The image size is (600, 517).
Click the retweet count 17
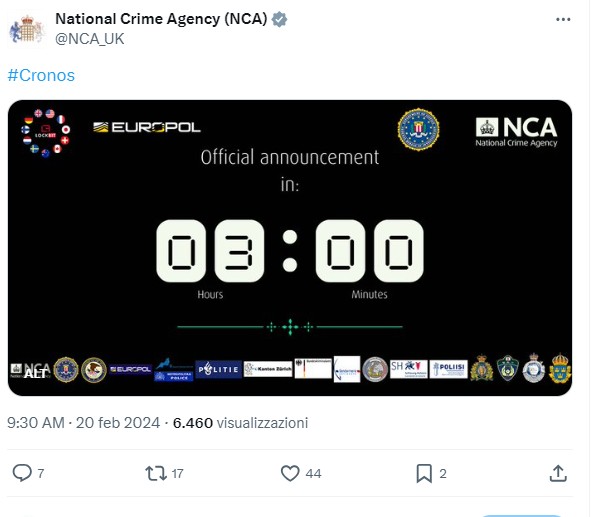point(177,473)
